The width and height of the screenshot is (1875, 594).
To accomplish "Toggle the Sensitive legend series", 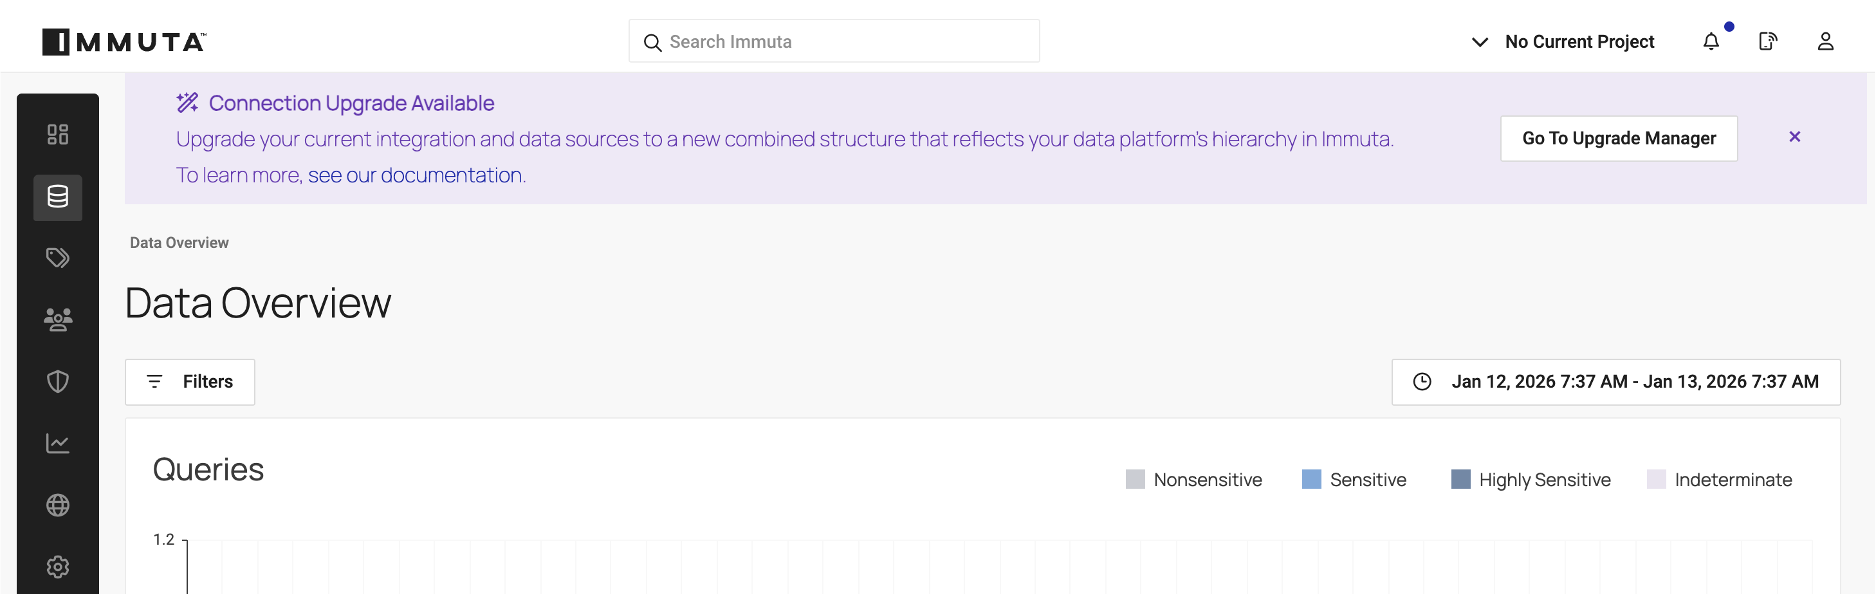I will tap(1354, 480).
